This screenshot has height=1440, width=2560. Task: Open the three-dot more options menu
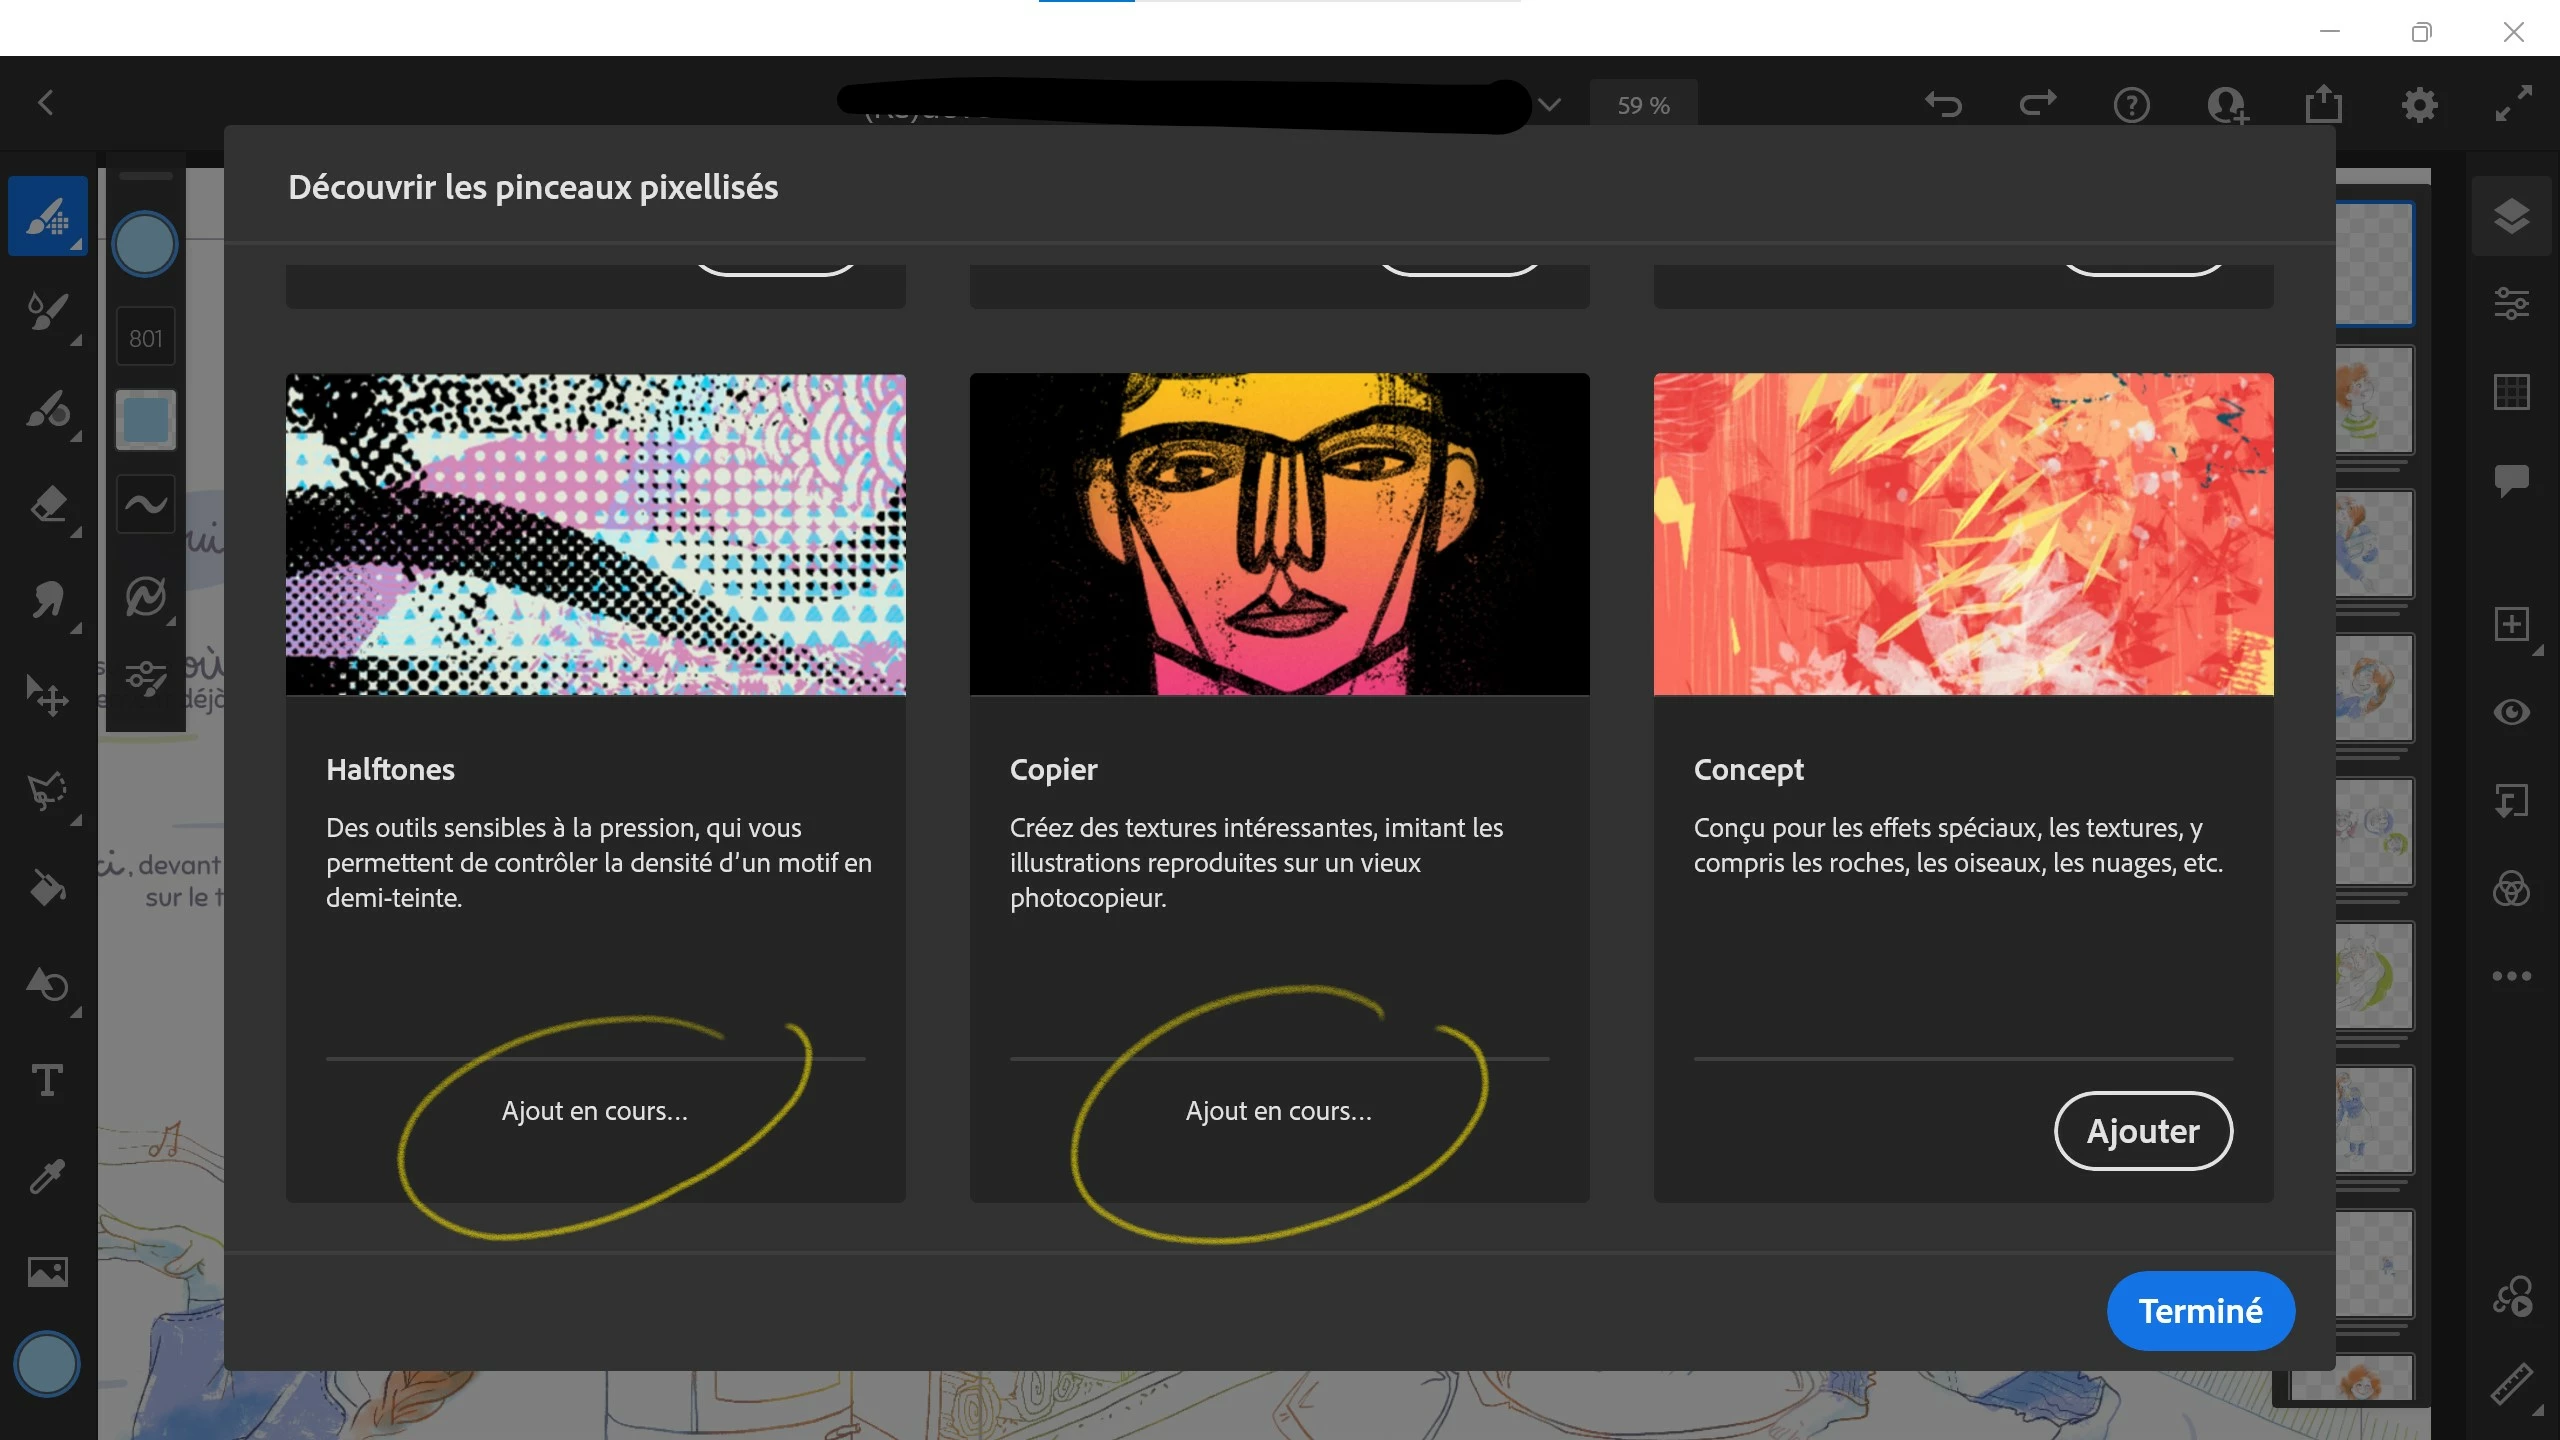coord(2511,976)
